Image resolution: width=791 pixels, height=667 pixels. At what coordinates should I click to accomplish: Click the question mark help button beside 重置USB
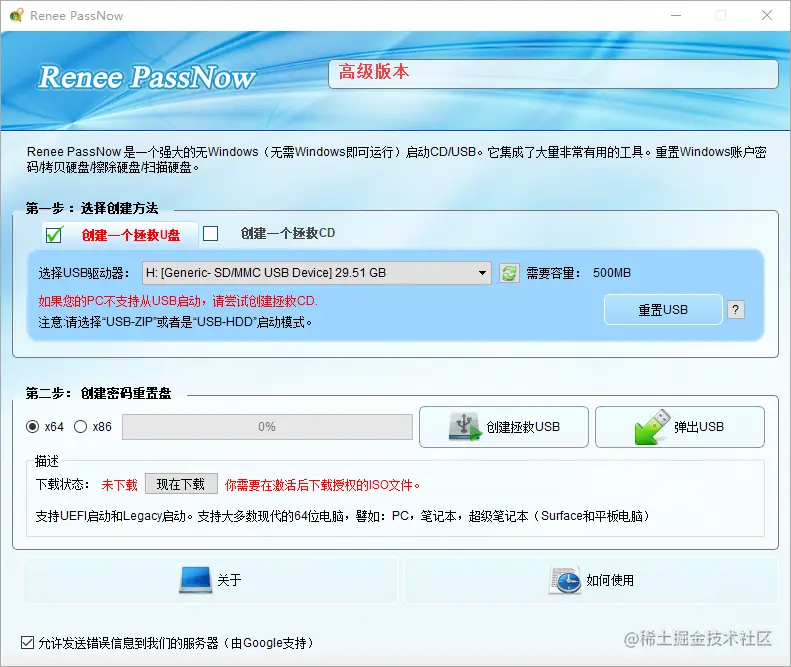(x=736, y=309)
